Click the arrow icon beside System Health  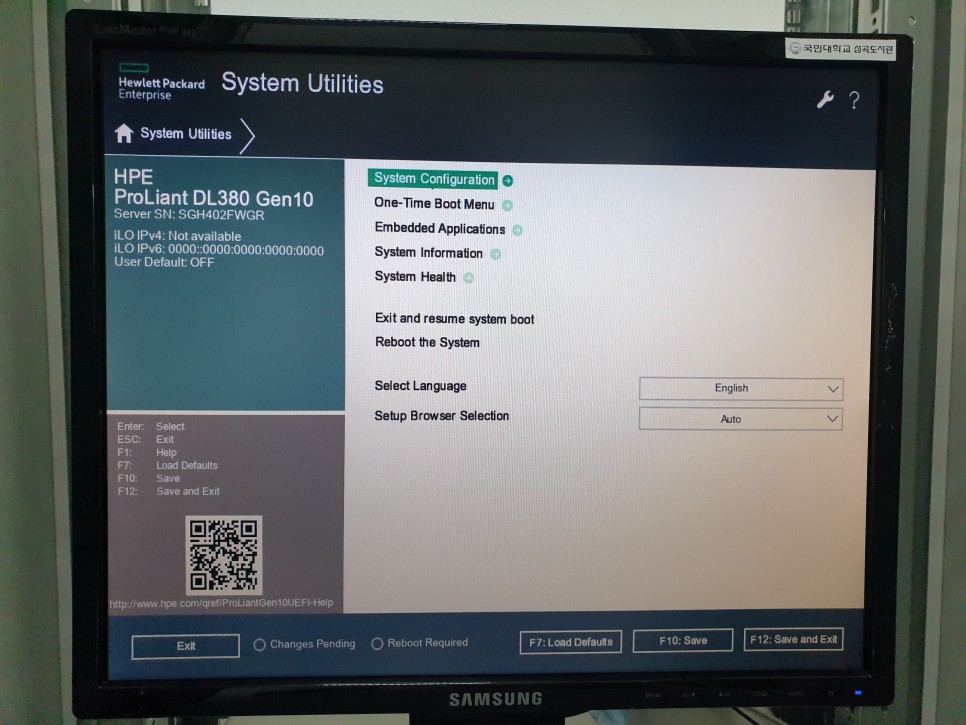click(x=468, y=278)
